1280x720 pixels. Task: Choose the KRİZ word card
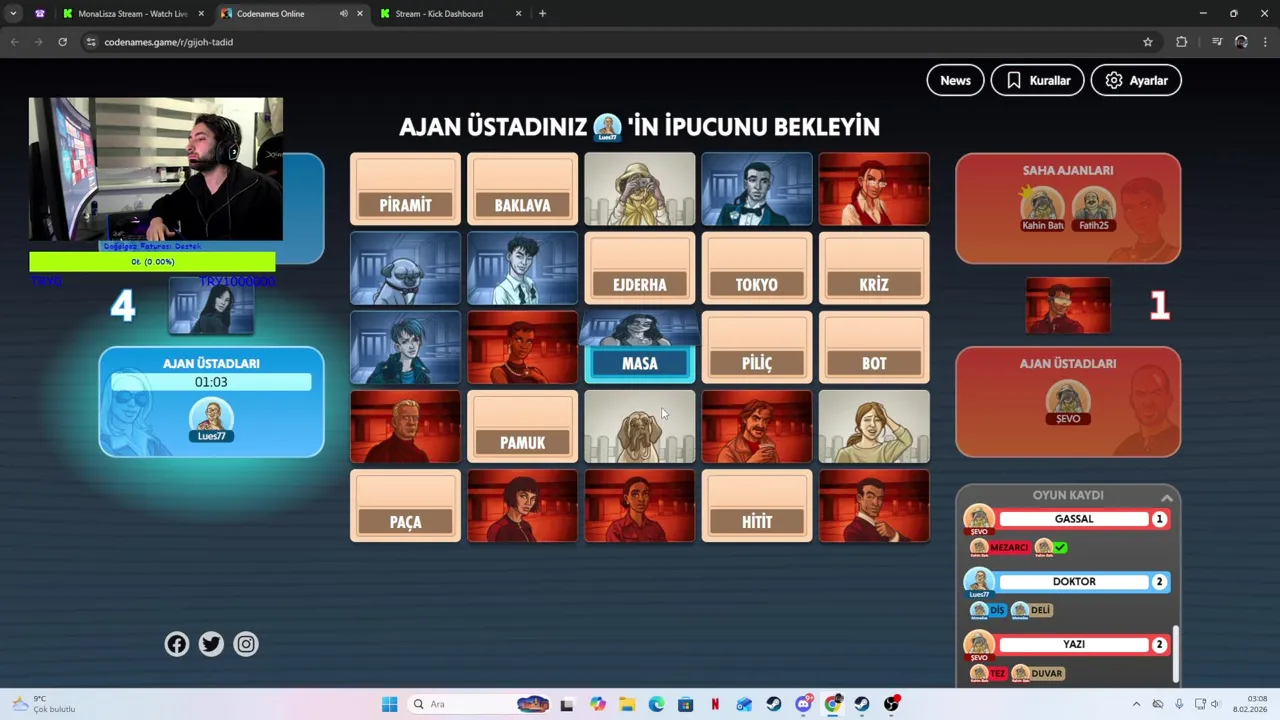(x=873, y=268)
